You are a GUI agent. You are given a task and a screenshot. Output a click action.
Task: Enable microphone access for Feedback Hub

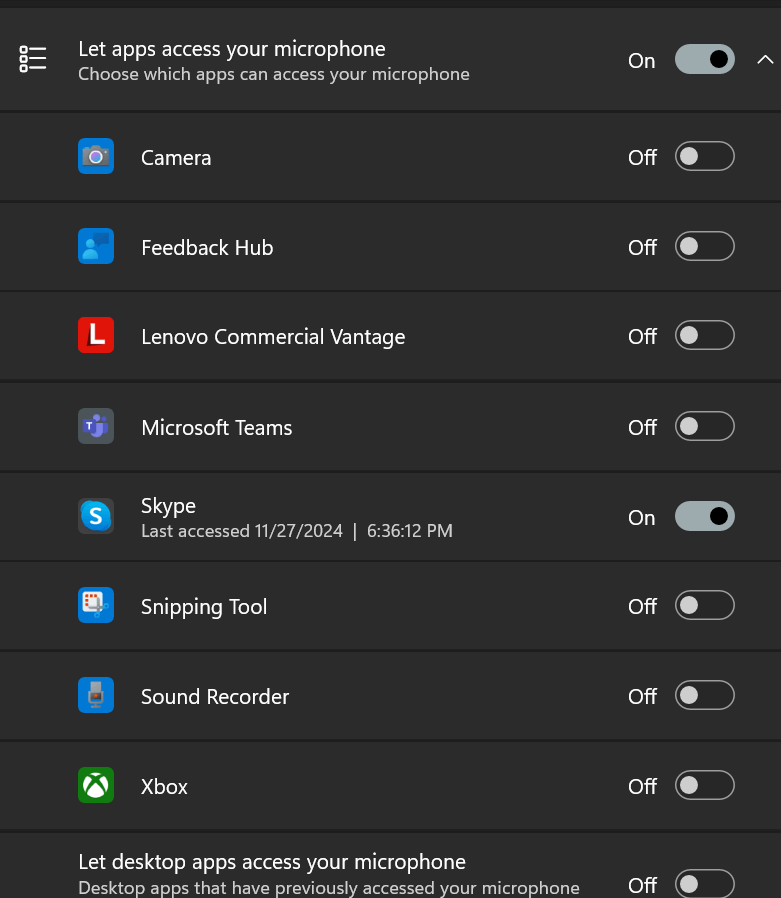[x=704, y=246]
